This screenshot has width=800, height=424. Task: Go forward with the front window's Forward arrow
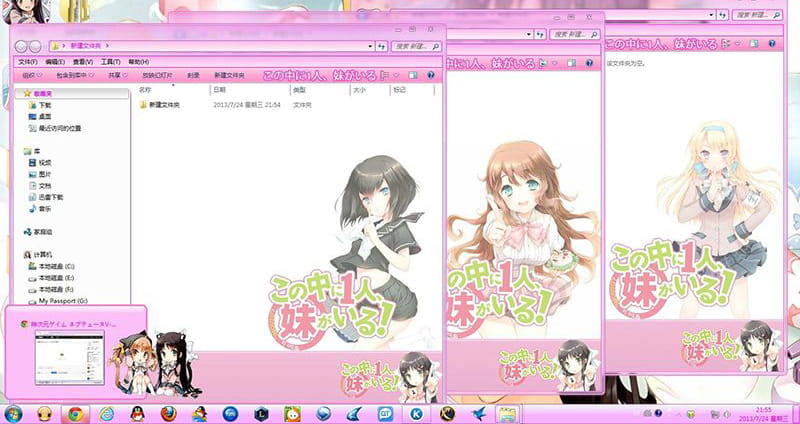coord(35,46)
